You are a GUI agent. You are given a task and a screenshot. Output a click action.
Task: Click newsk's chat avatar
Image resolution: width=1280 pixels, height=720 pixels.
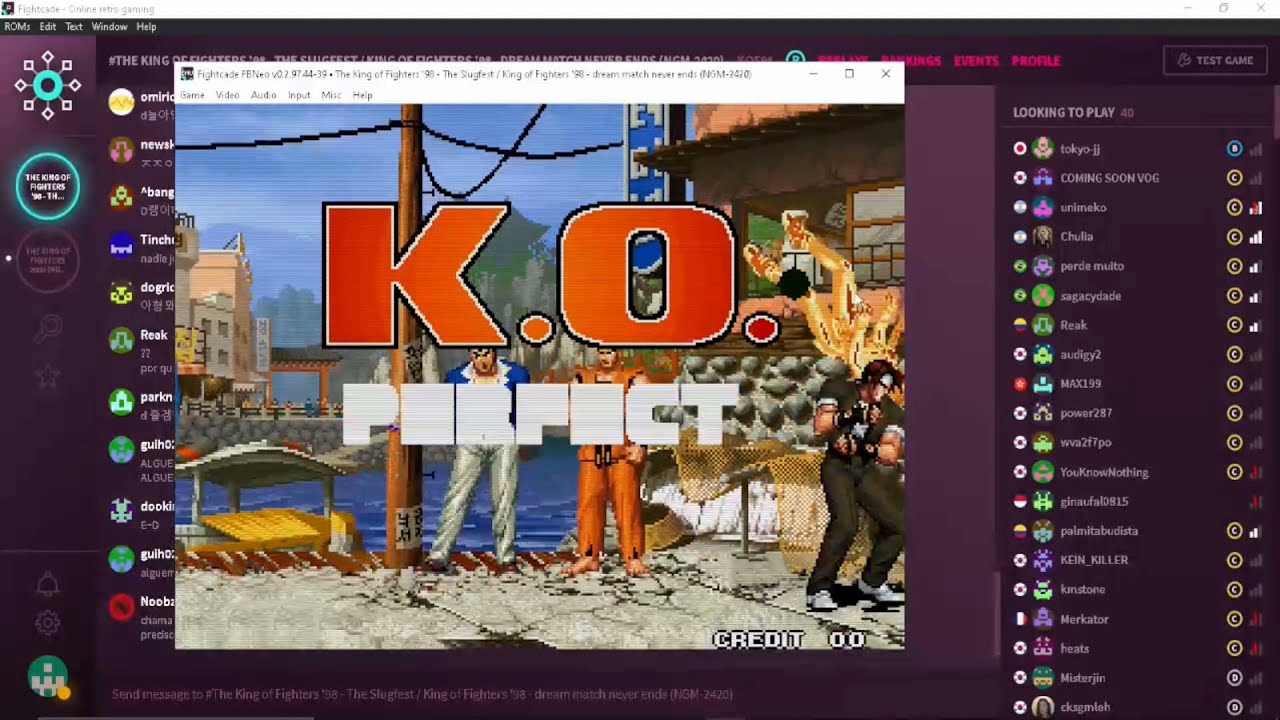[x=121, y=150]
